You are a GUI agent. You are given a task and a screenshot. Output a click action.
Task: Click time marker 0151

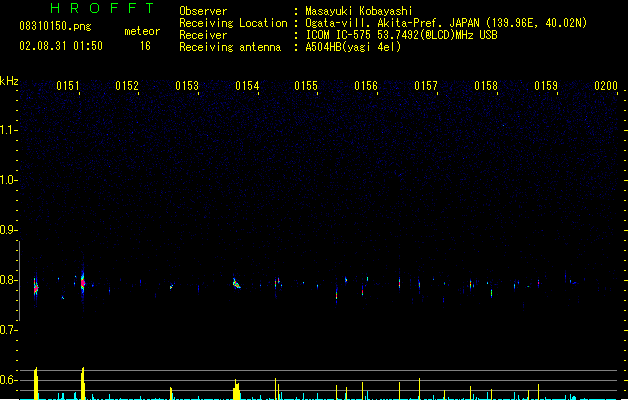(x=68, y=86)
